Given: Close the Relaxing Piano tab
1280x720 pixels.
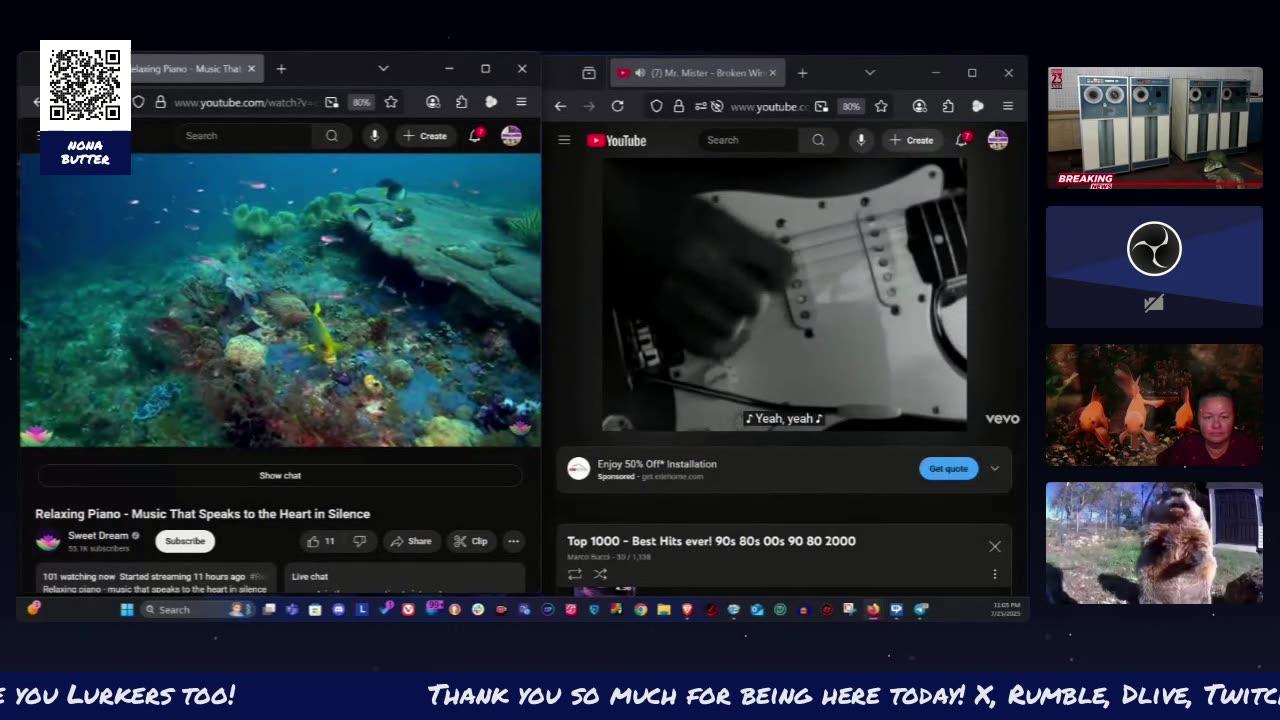Looking at the screenshot, I should (251, 69).
